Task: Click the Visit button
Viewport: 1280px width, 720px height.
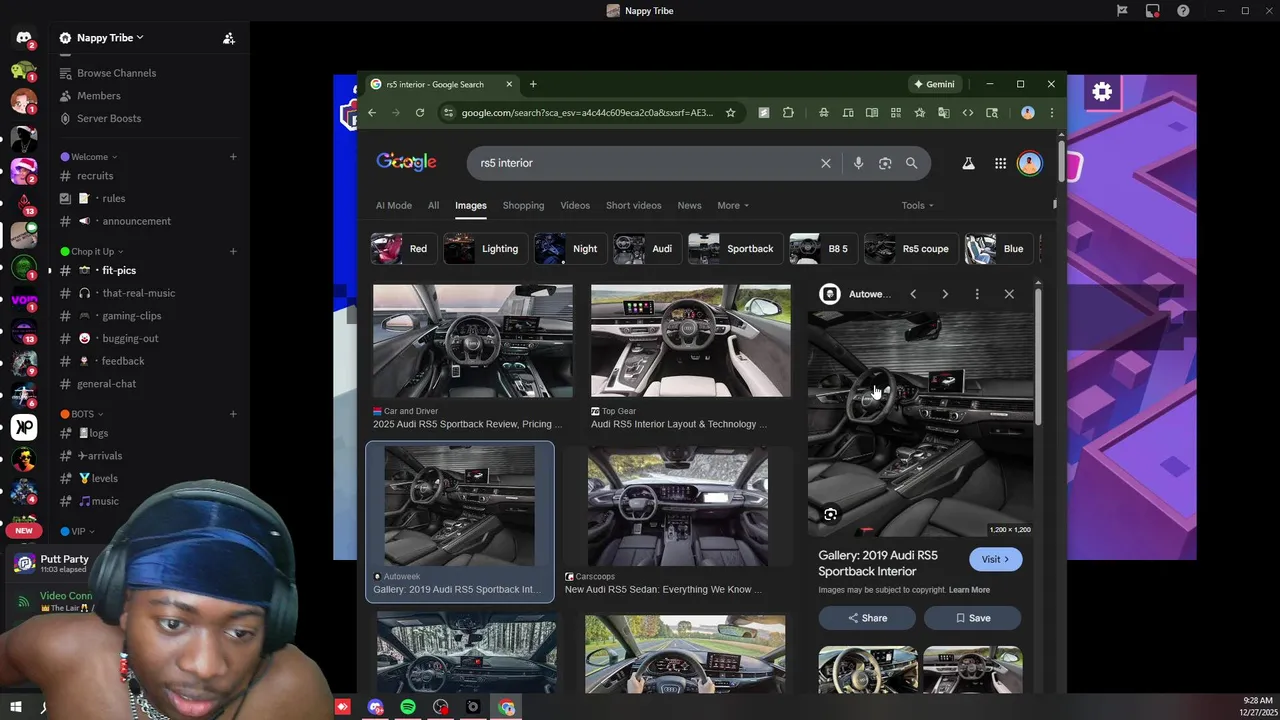Action: [x=995, y=559]
